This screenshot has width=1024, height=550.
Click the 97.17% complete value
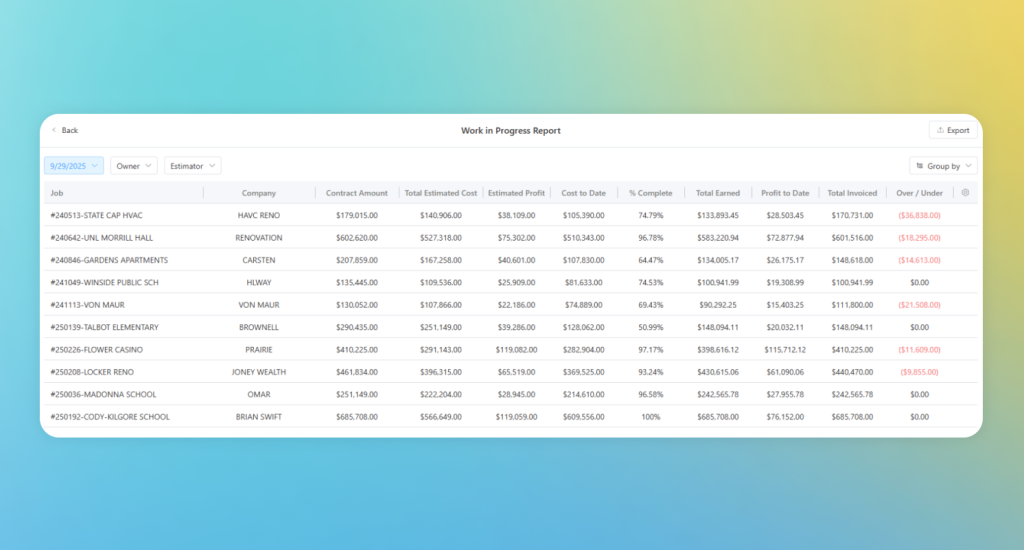pos(650,349)
